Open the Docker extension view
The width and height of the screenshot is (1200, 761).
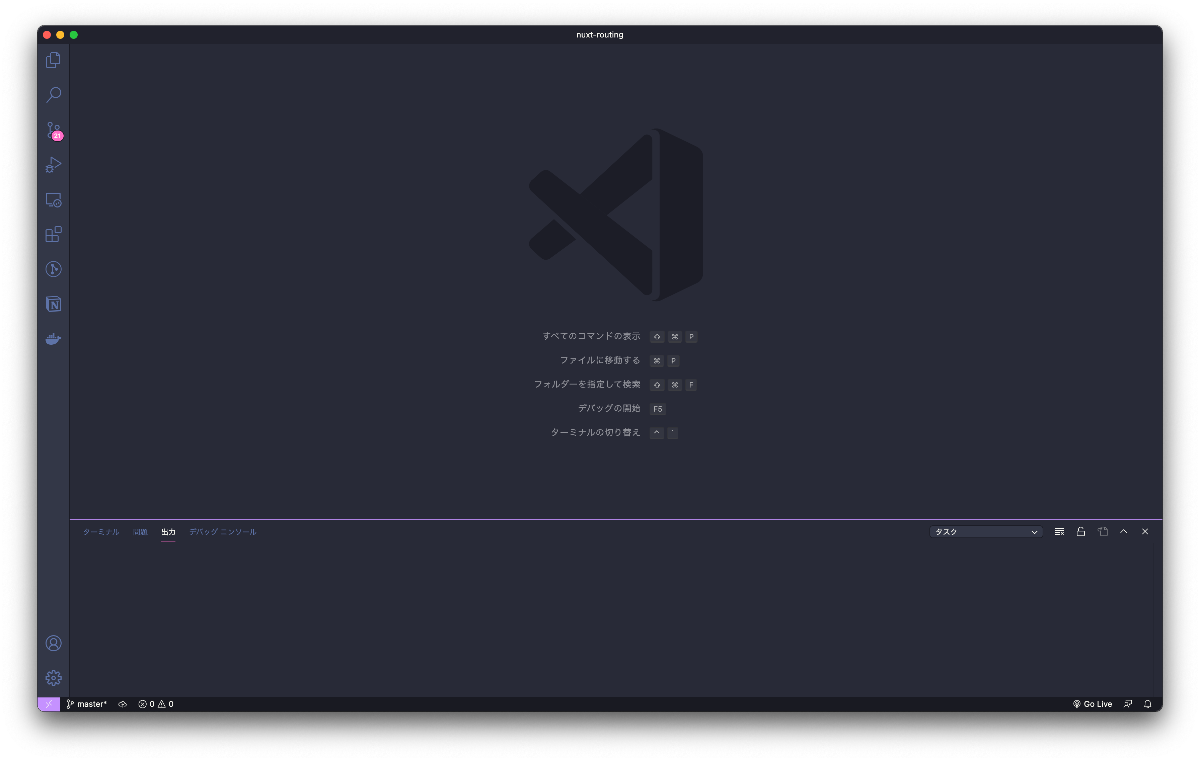click(x=53, y=339)
